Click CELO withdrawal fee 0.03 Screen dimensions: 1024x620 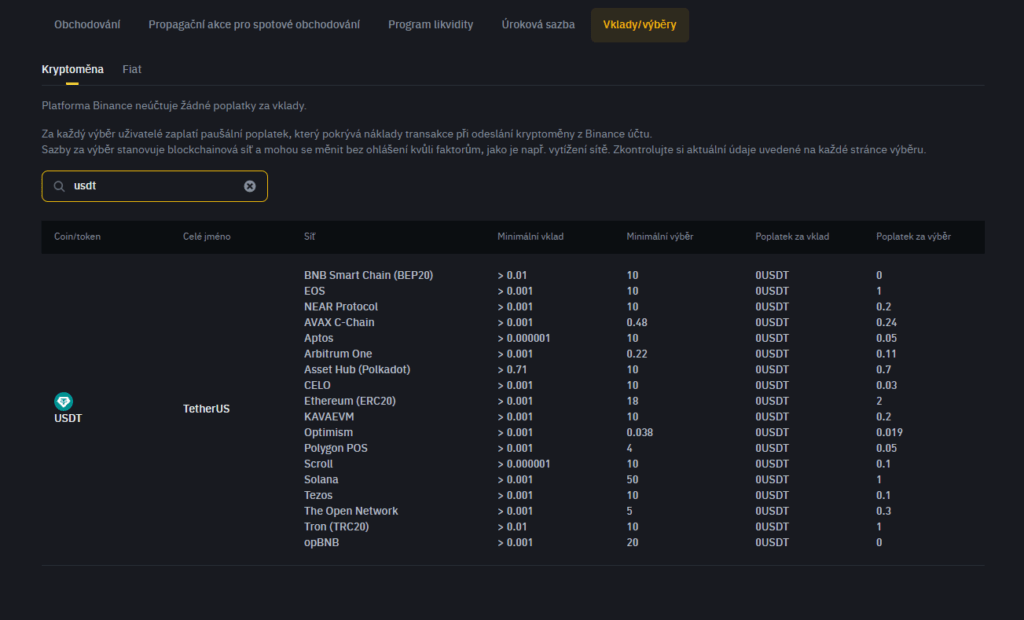(x=886, y=385)
